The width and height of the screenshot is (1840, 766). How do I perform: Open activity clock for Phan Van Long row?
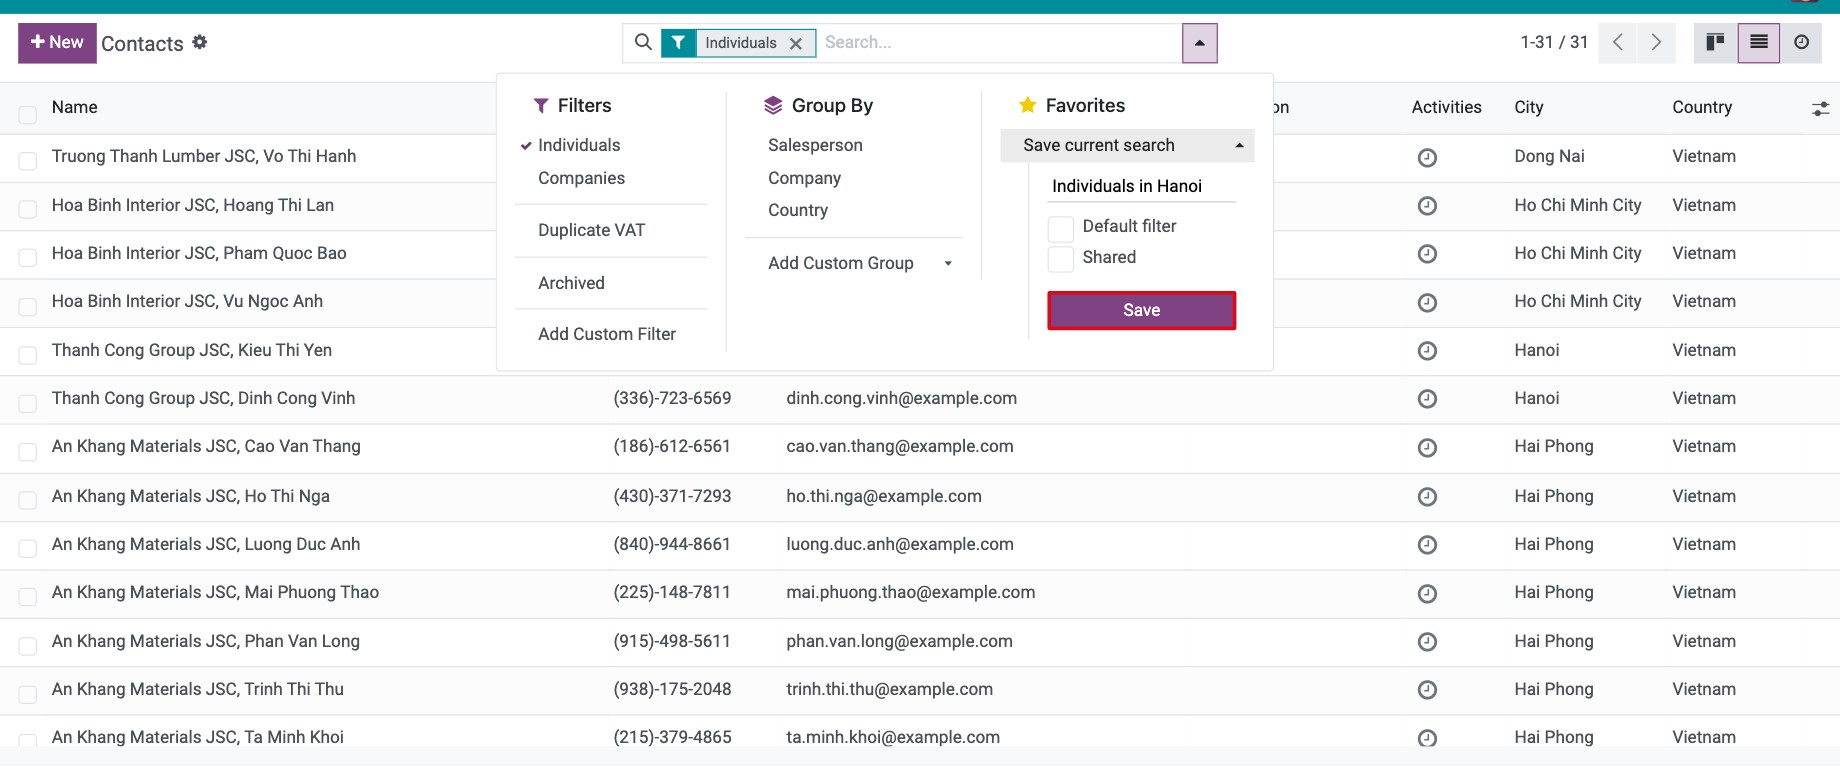(1427, 642)
